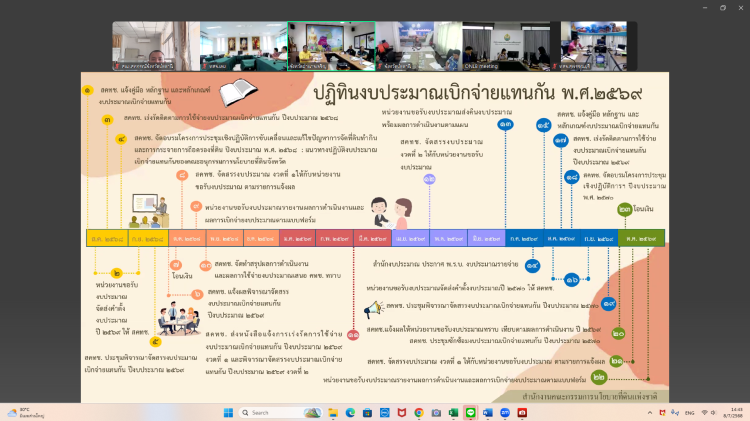Image resolution: width=750 pixels, height=421 pixels.
Task: Open the Windows Start menu
Action: point(227,412)
